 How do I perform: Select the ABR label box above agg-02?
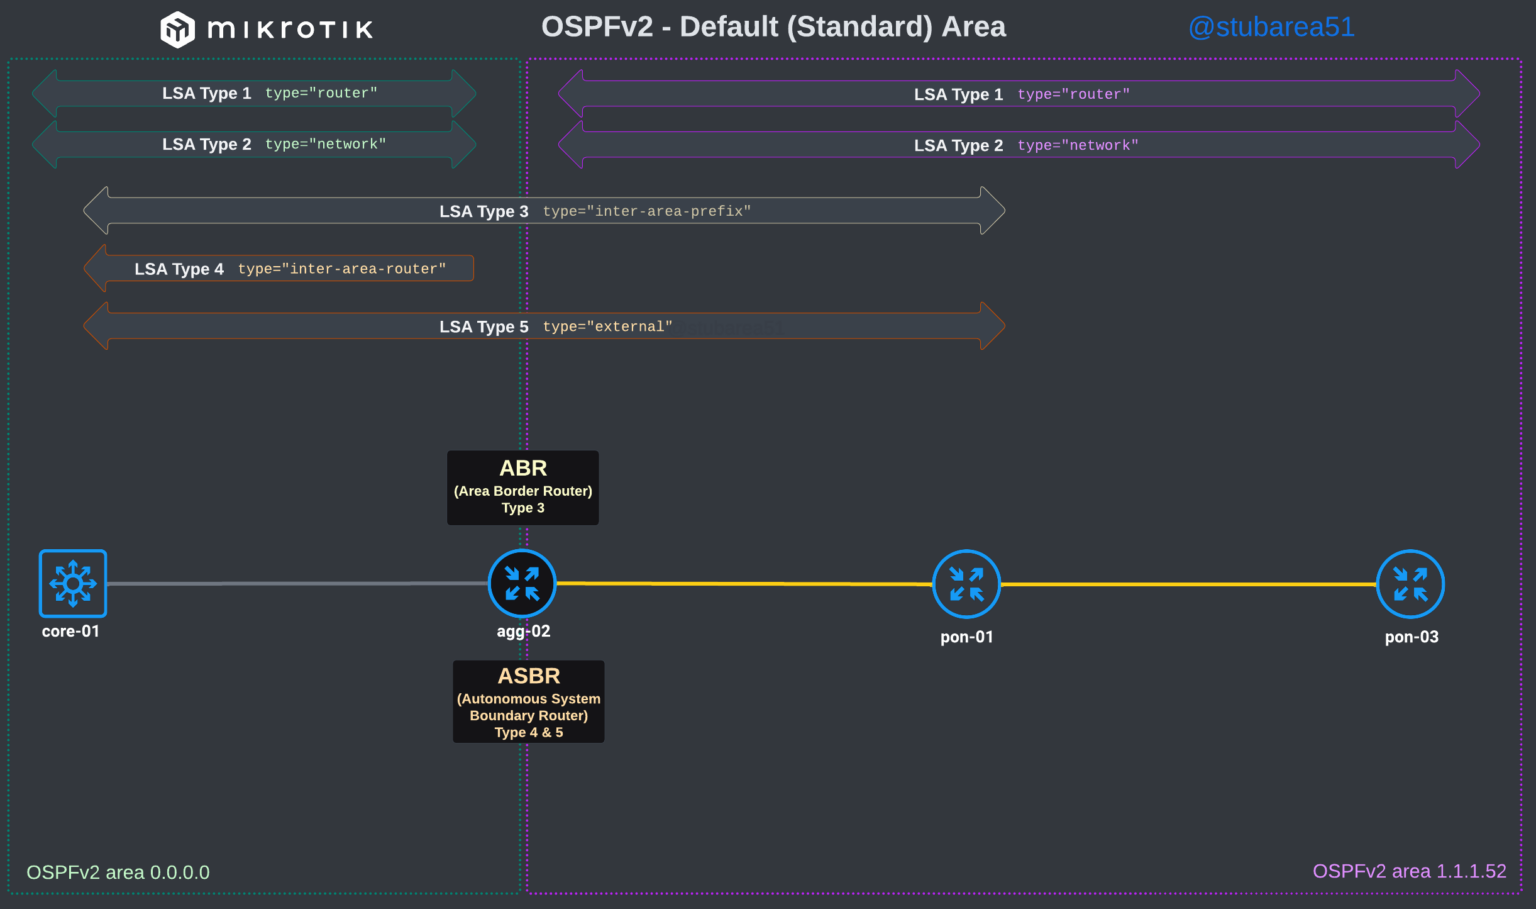pyautogui.click(x=522, y=487)
